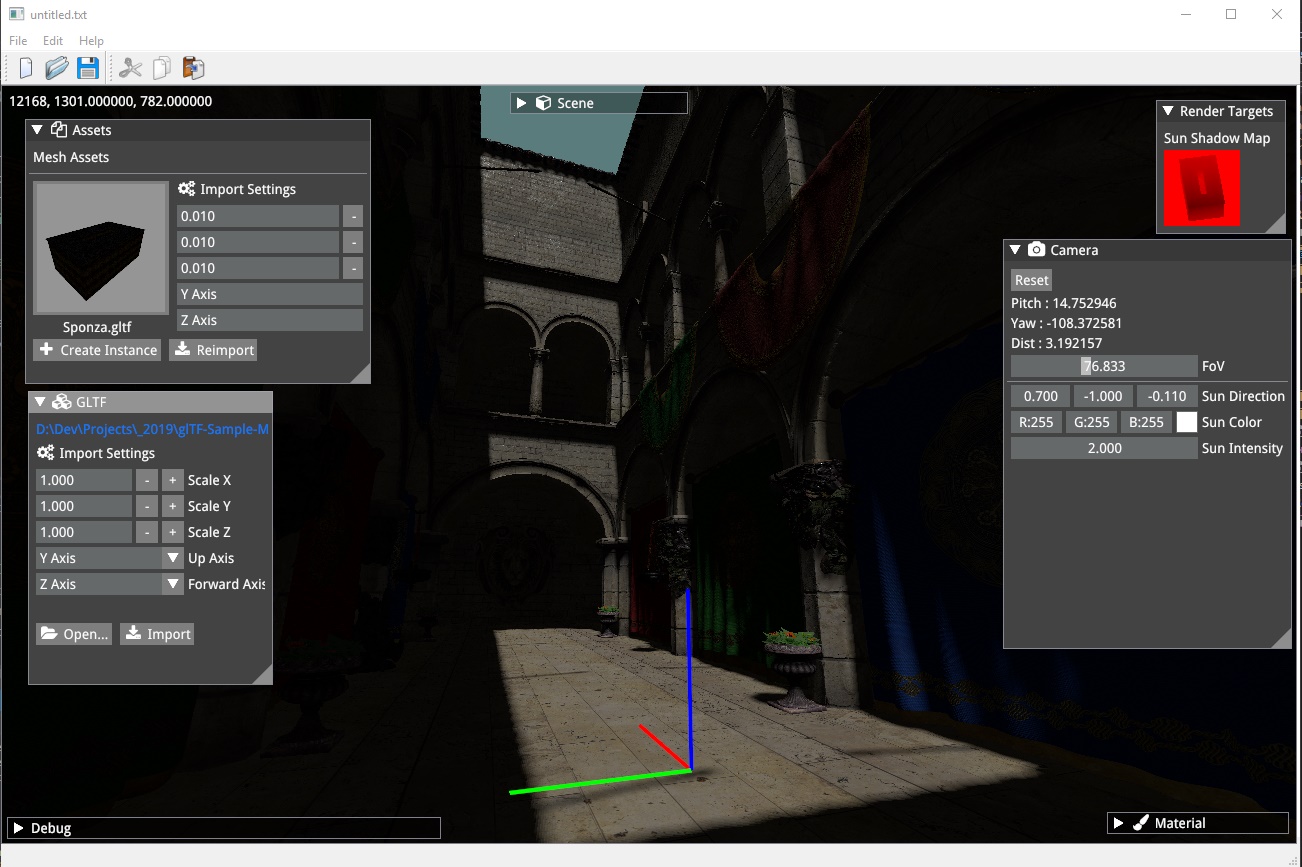Click the Cut scissors toolbar icon
This screenshot has height=867, width=1302.
pos(130,68)
